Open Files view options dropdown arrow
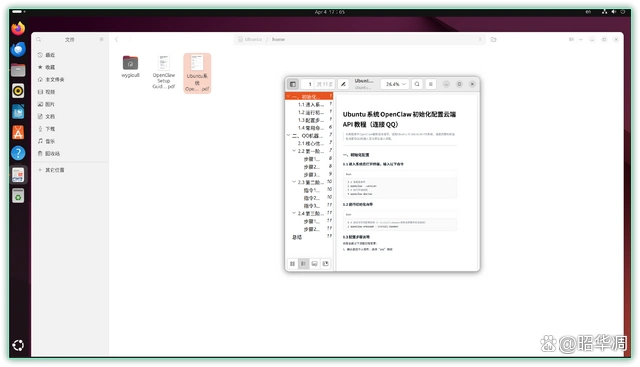 click(580, 40)
